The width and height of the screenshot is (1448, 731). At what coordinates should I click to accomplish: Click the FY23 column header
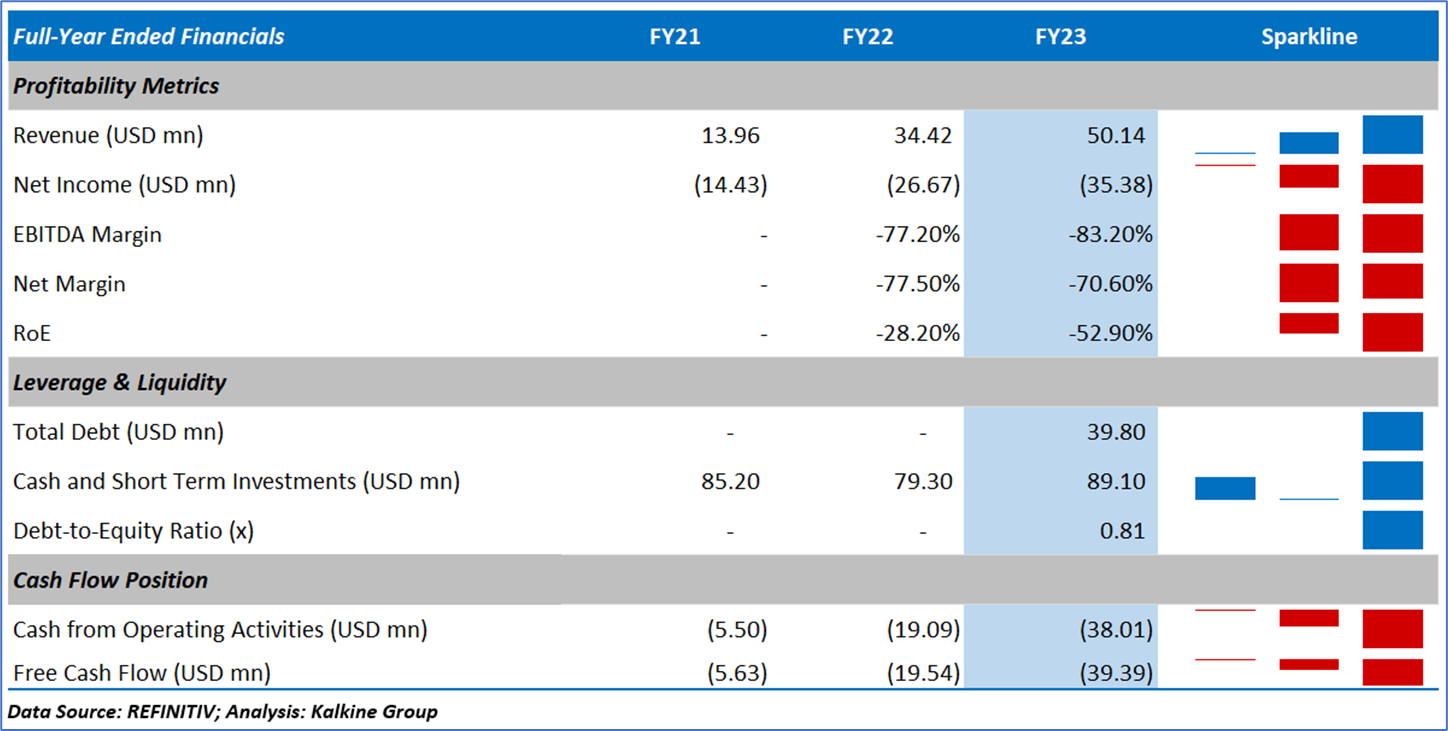click(1060, 37)
